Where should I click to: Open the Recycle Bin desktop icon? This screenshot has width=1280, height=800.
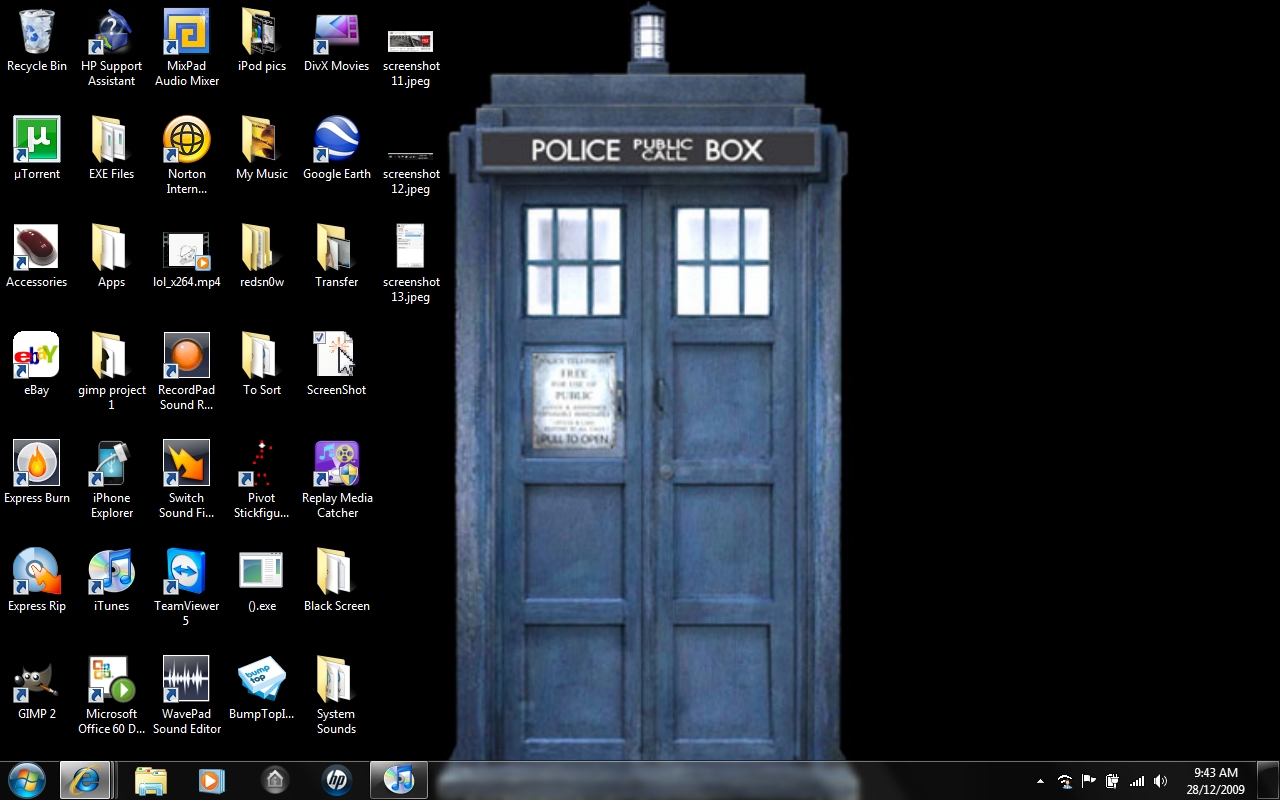coord(37,32)
